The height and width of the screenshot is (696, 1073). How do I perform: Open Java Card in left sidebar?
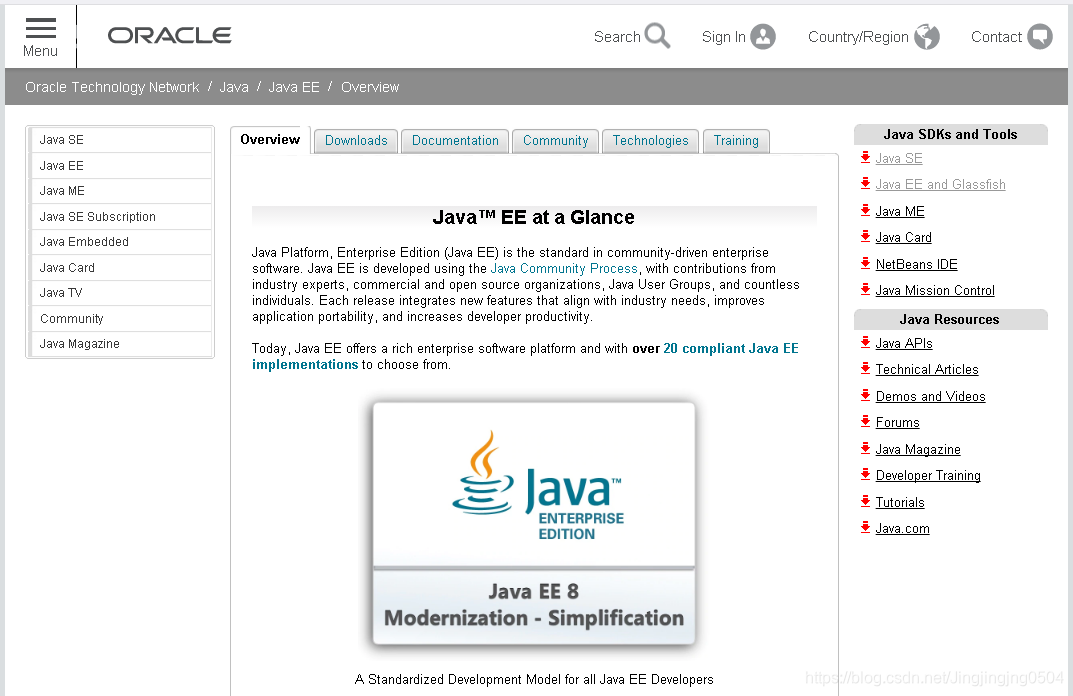[121, 268]
